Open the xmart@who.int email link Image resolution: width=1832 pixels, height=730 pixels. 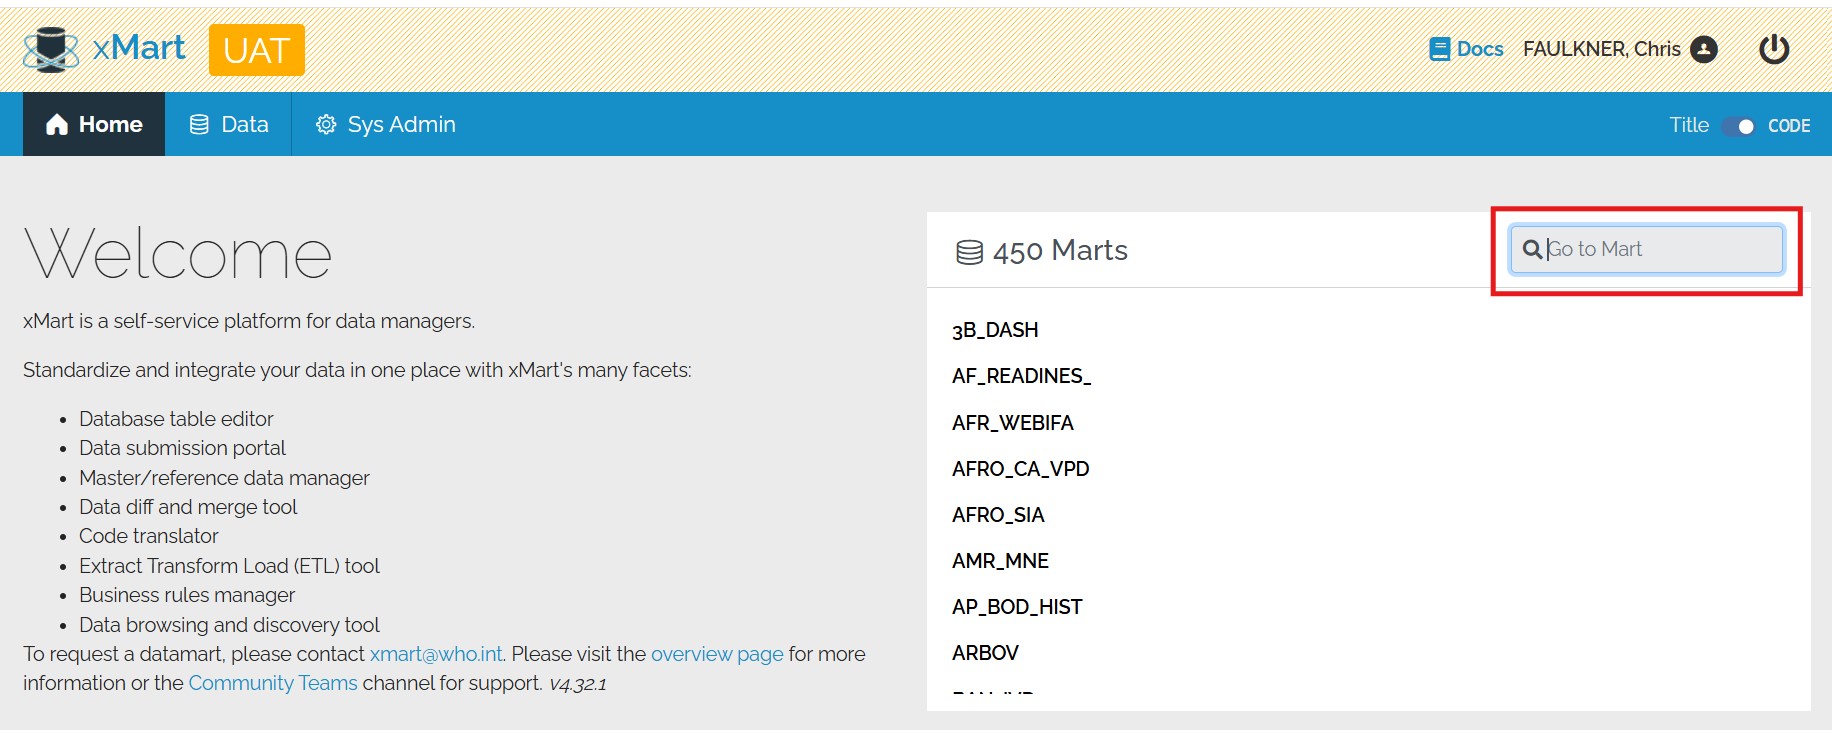[436, 654]
